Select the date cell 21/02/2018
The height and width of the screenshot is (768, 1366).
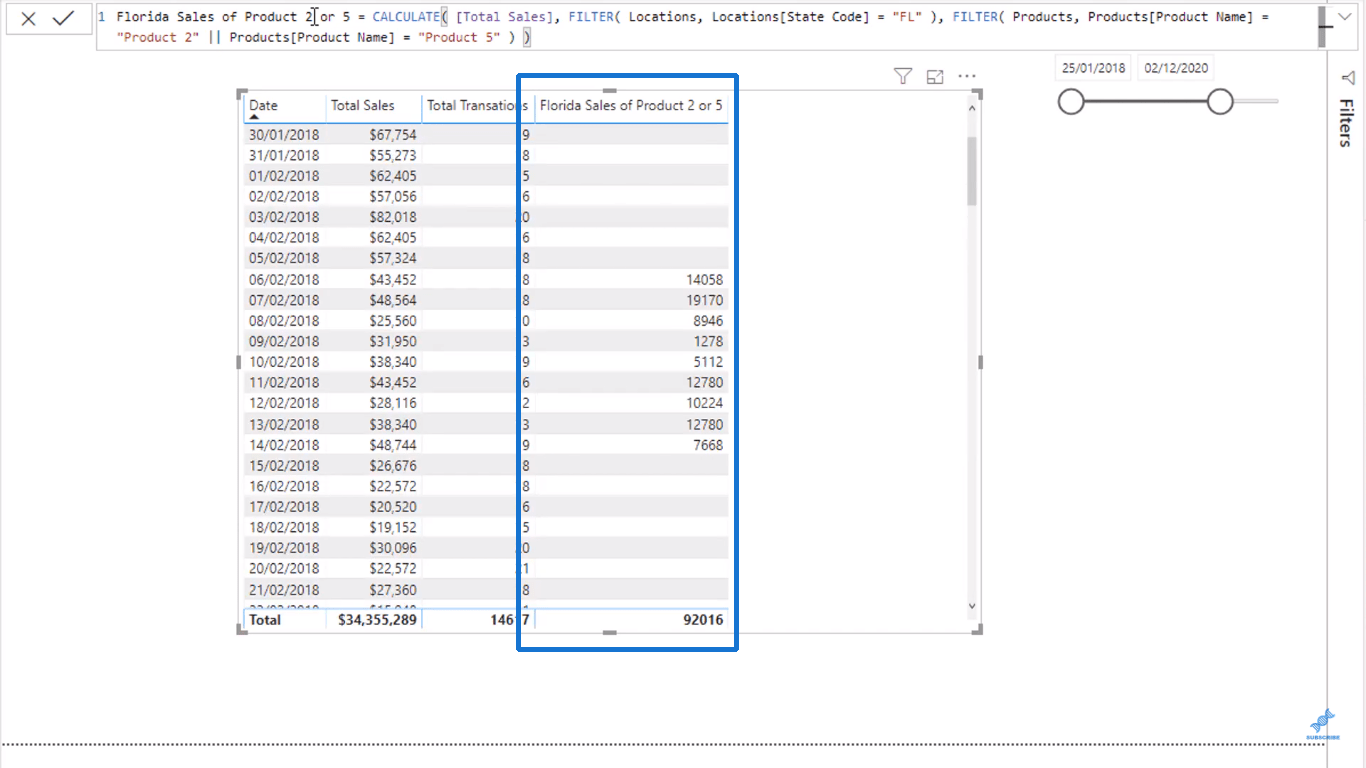[x=284, y=590]
